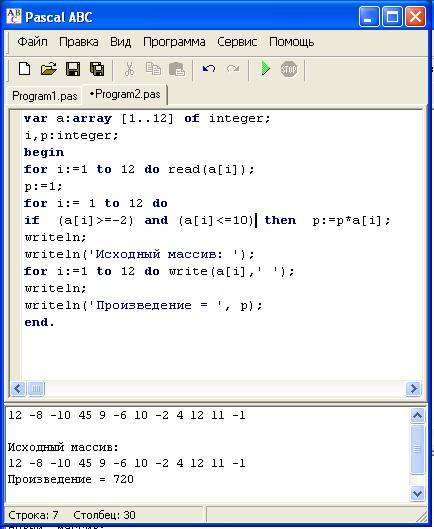The image size is (434, 529).
Task: Click the editor's horizontal scroll right arrow
Action: point(413,389)
